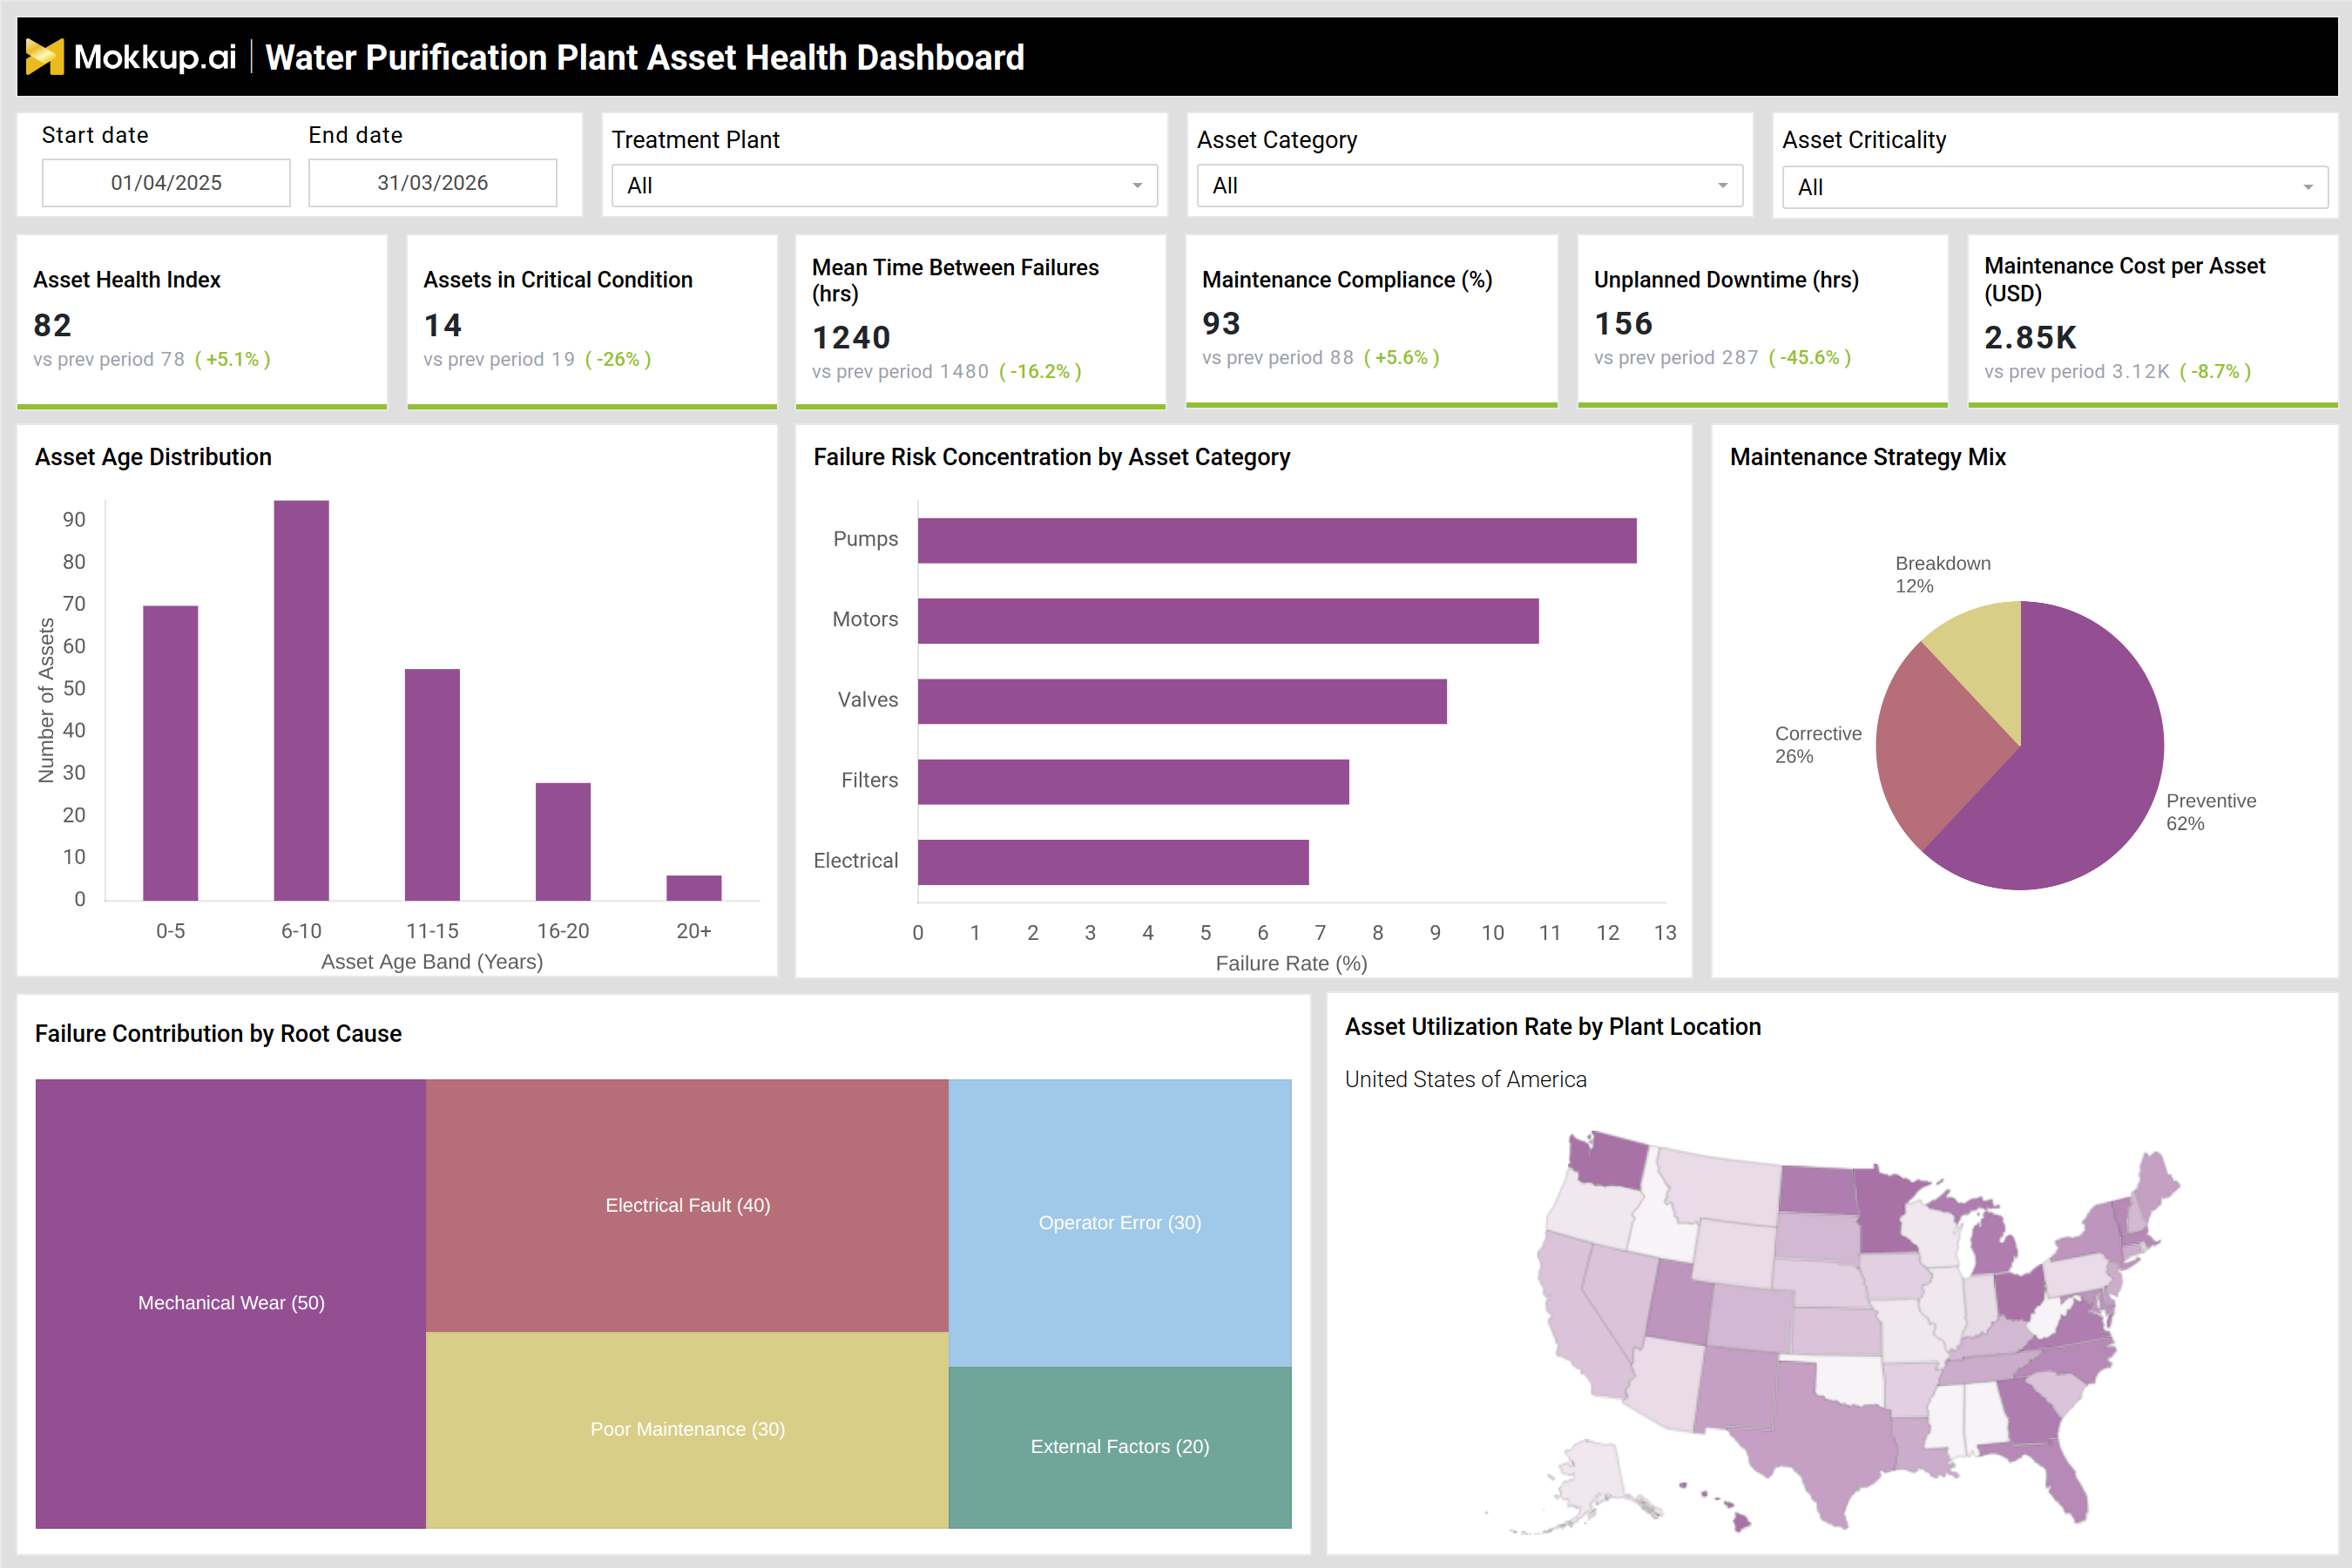Click 'Asset Utilization Rate by Plant Location' title
The image size is (2352, 1568).
click(1552, 1027)
